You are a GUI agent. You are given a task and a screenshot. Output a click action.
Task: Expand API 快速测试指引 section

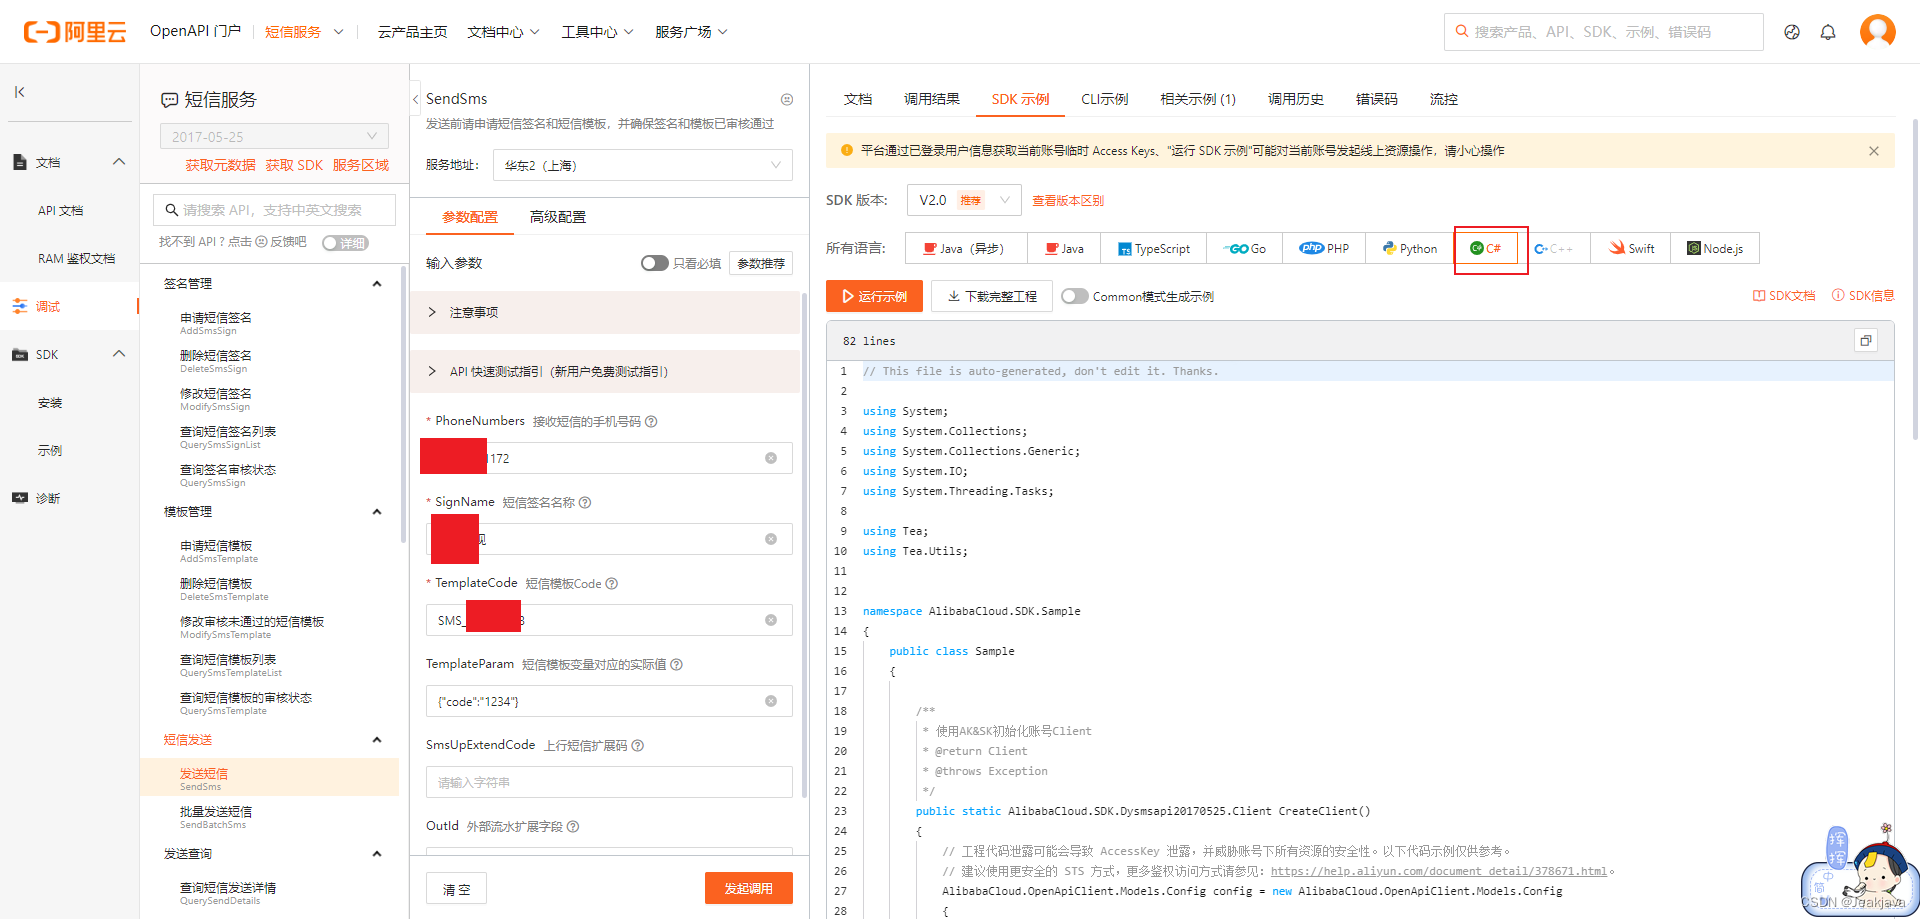point(605,371)
